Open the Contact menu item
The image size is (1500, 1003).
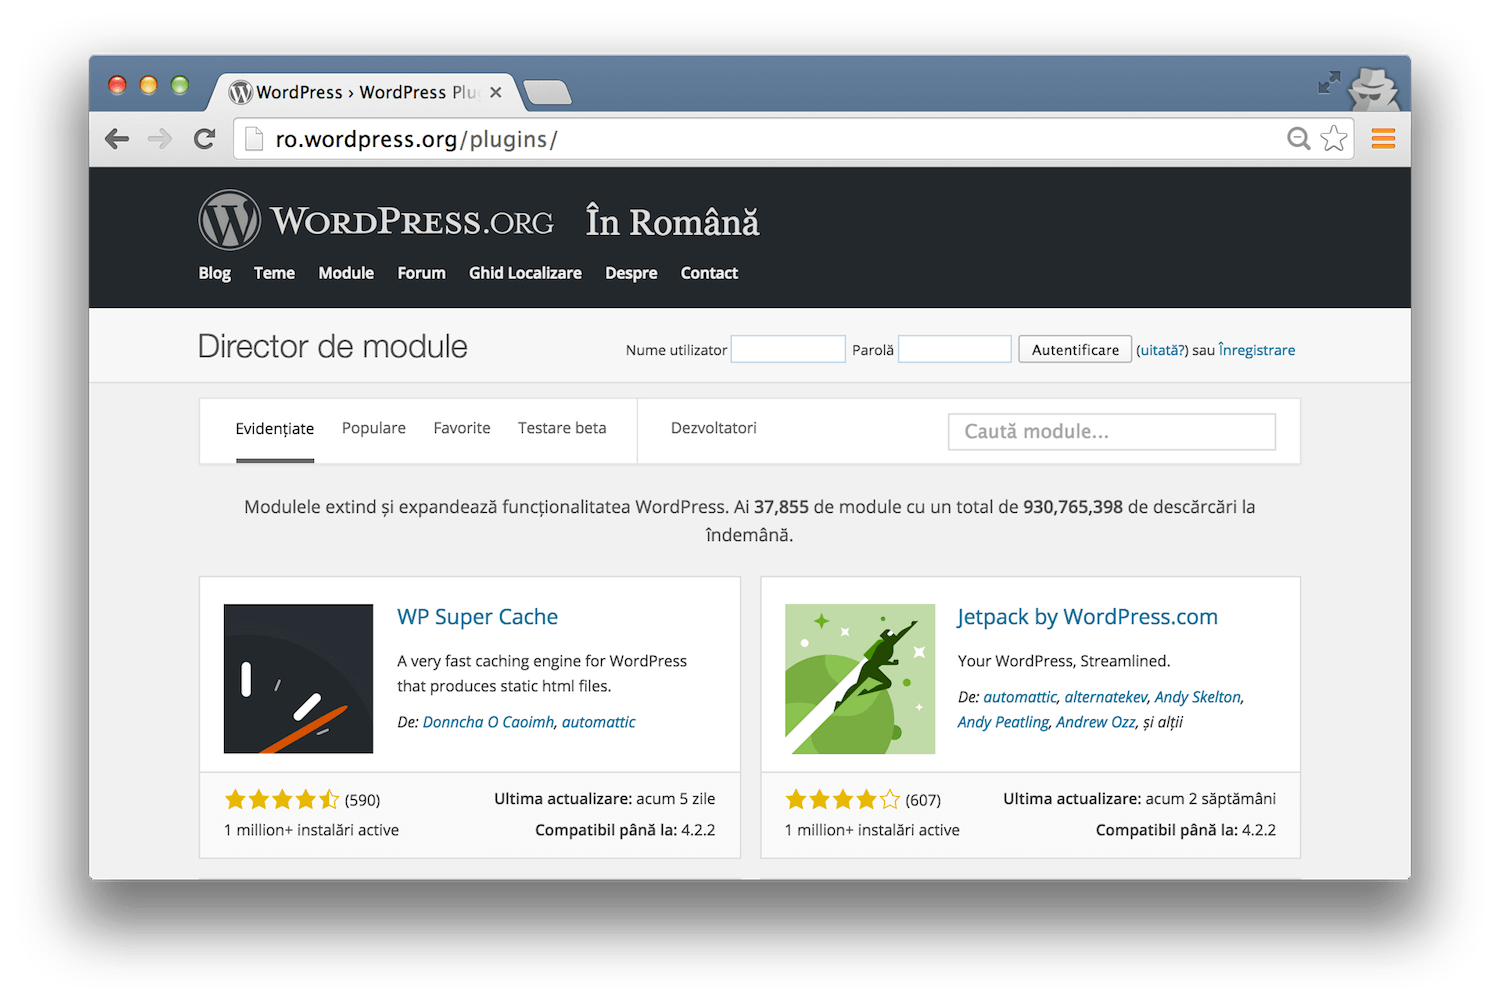pyautogui.click(x=709, y=273)
